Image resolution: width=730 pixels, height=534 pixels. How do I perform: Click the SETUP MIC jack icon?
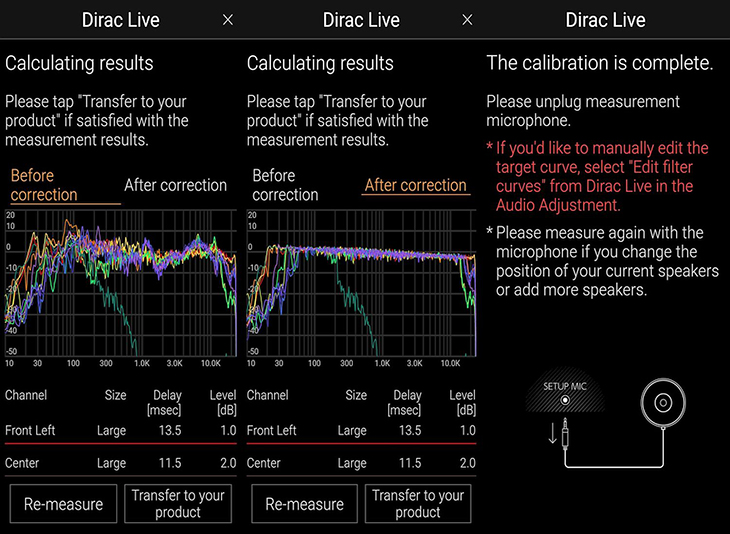point(565,399)
